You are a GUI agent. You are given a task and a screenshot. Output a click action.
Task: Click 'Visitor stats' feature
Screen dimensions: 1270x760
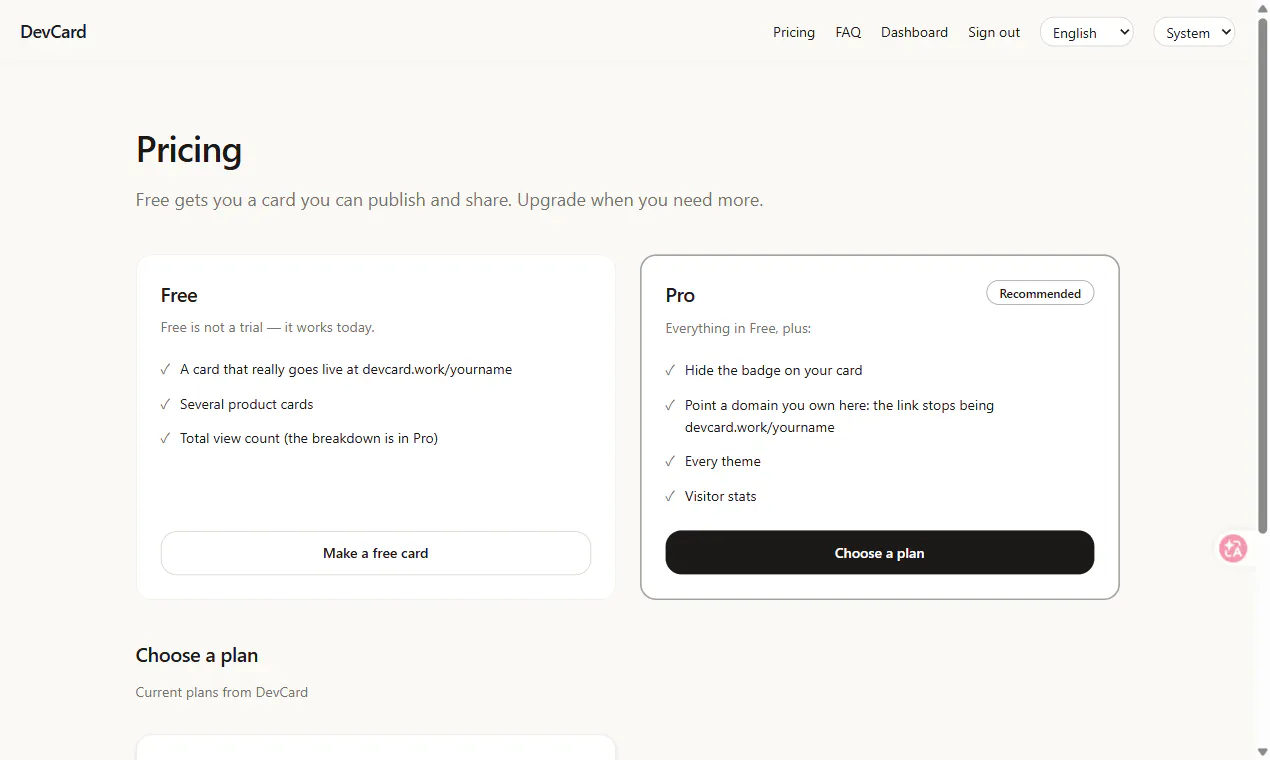(x=721, y=496)
